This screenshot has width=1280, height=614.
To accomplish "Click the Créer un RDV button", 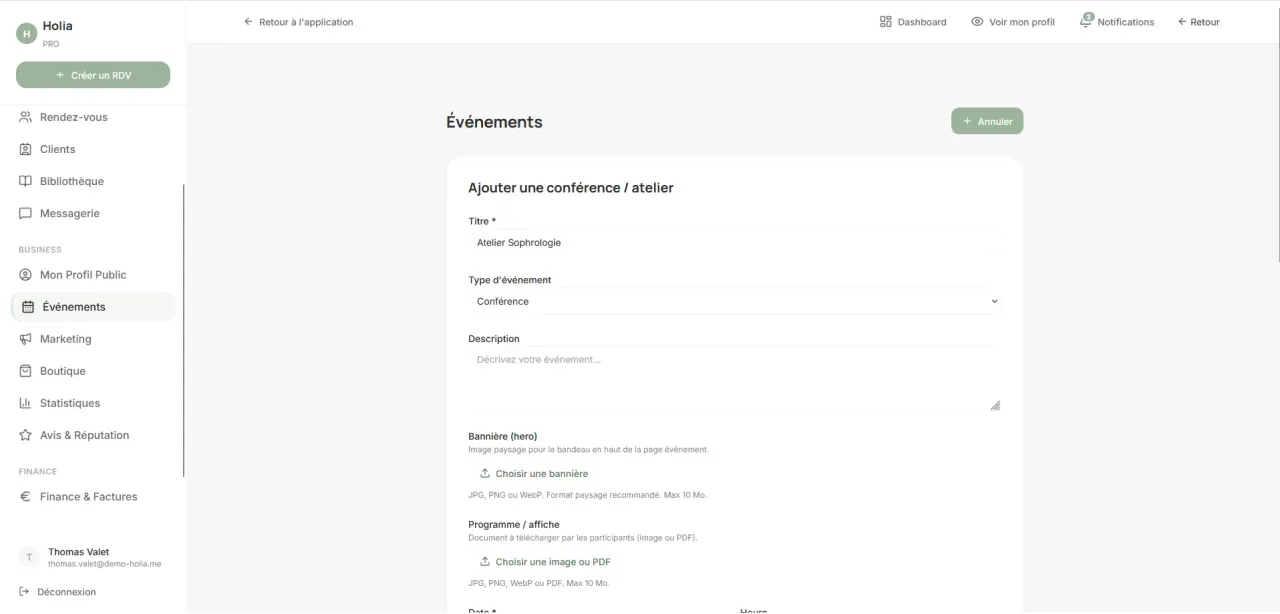I will click(93, 75).
